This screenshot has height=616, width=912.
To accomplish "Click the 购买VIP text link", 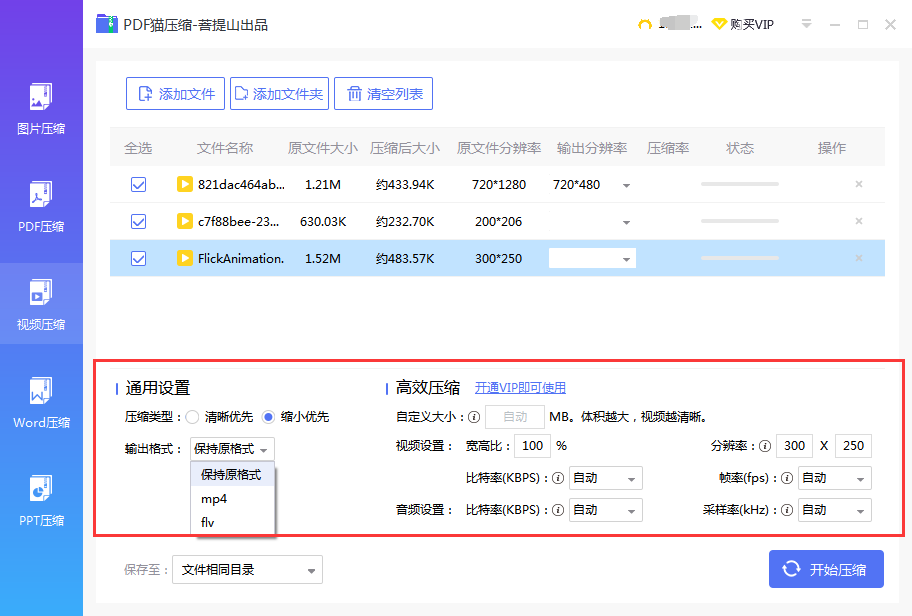I will (x=752, y=24).
